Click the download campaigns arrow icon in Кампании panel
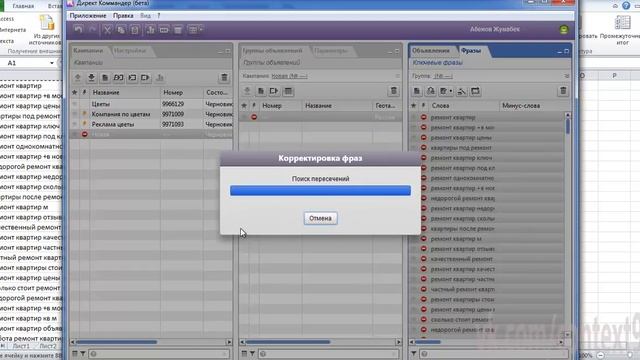The width and height of the screenshot is (640, 360). (x=91, y=78)
